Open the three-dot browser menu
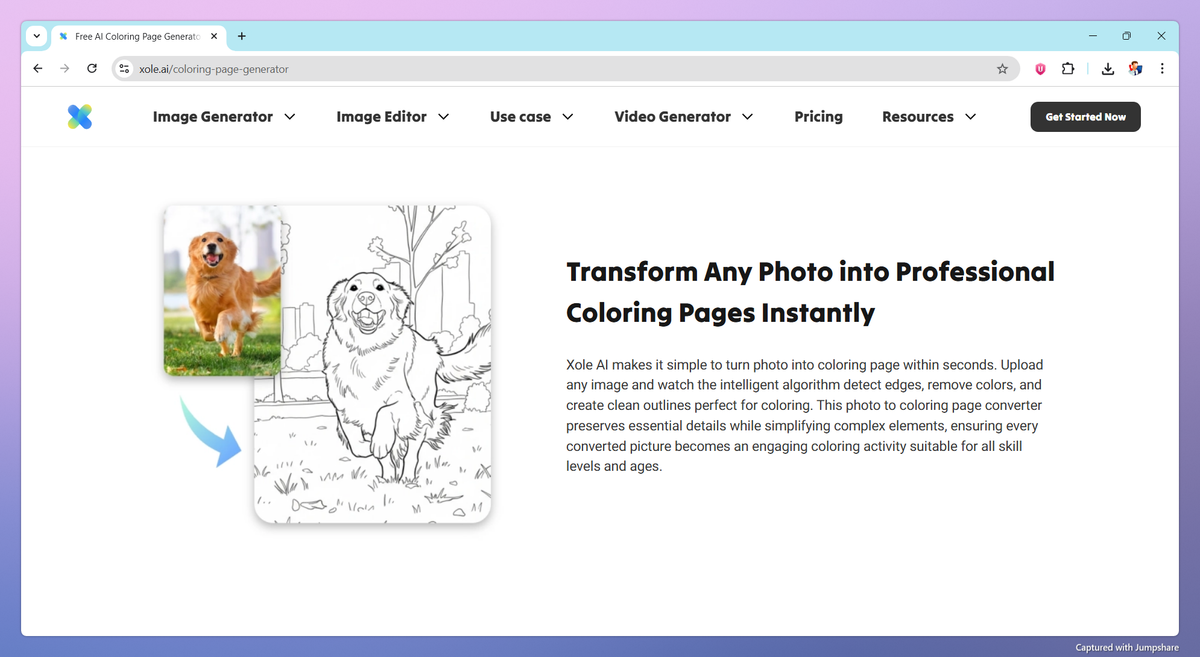1200x657 pixels. 1161,68
